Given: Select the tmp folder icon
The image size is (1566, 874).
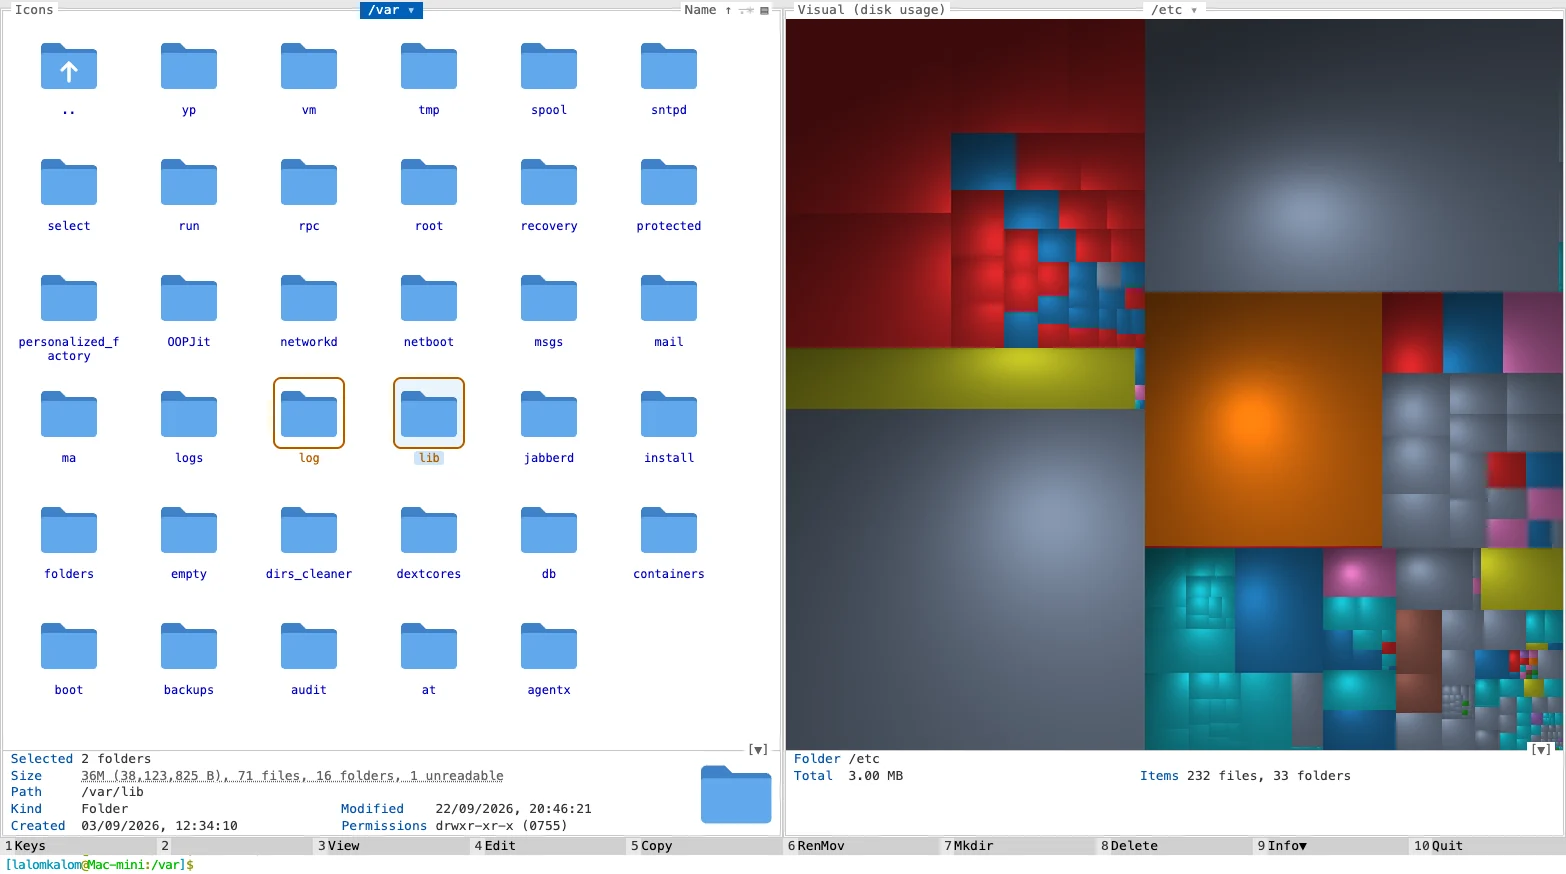Looking at the screenshot, I should pyautogui.click(x=429, y=66).
